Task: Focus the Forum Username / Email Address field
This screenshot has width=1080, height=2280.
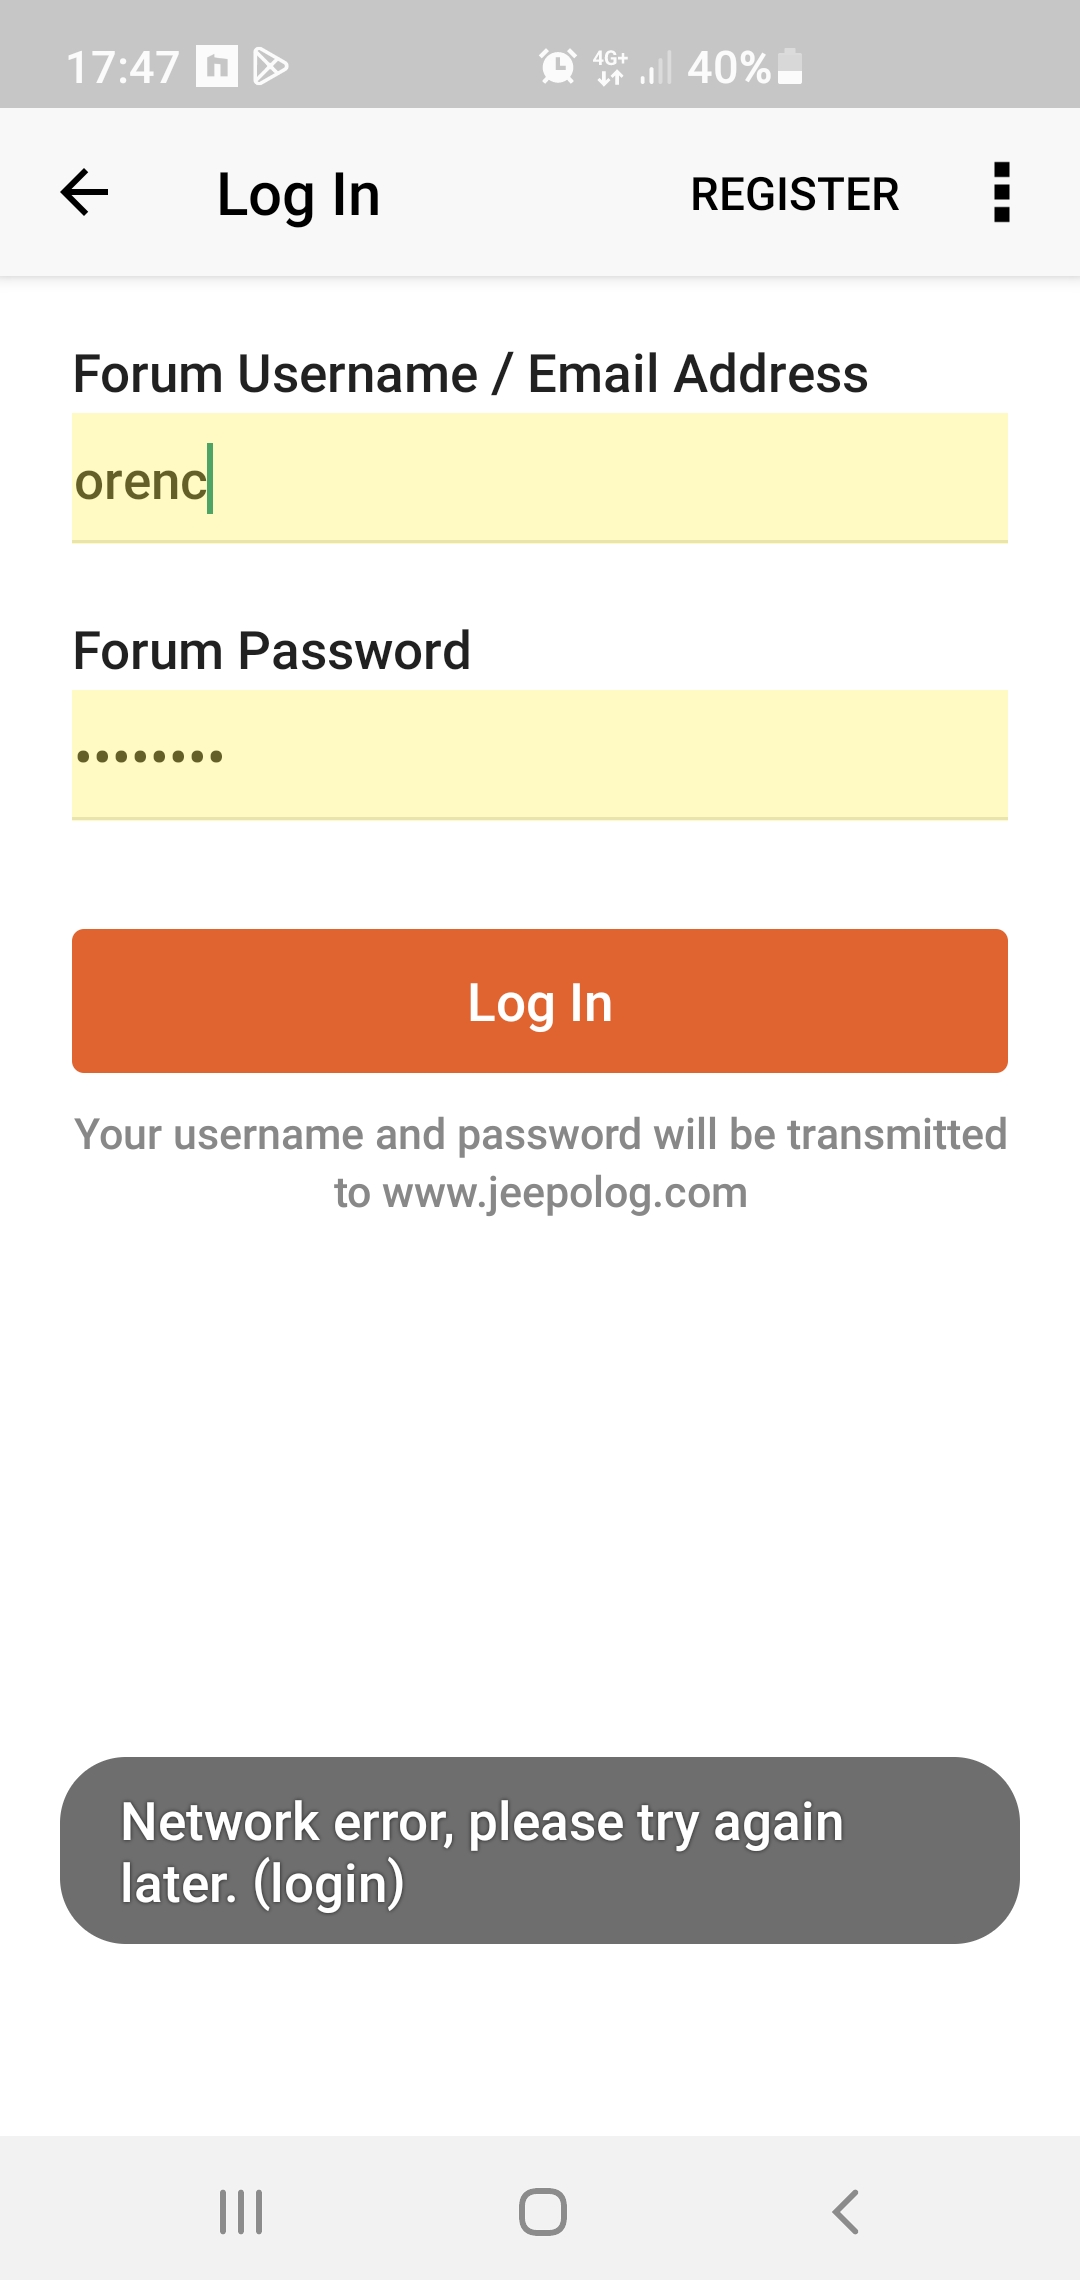Action: [540, 479]
